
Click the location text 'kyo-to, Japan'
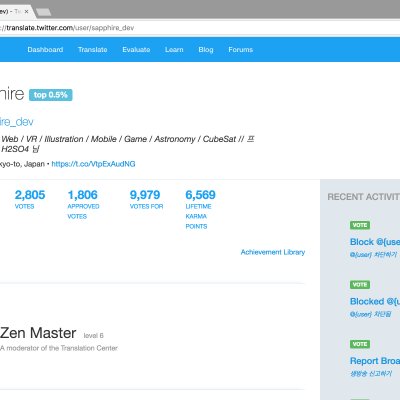coord(22,164)
